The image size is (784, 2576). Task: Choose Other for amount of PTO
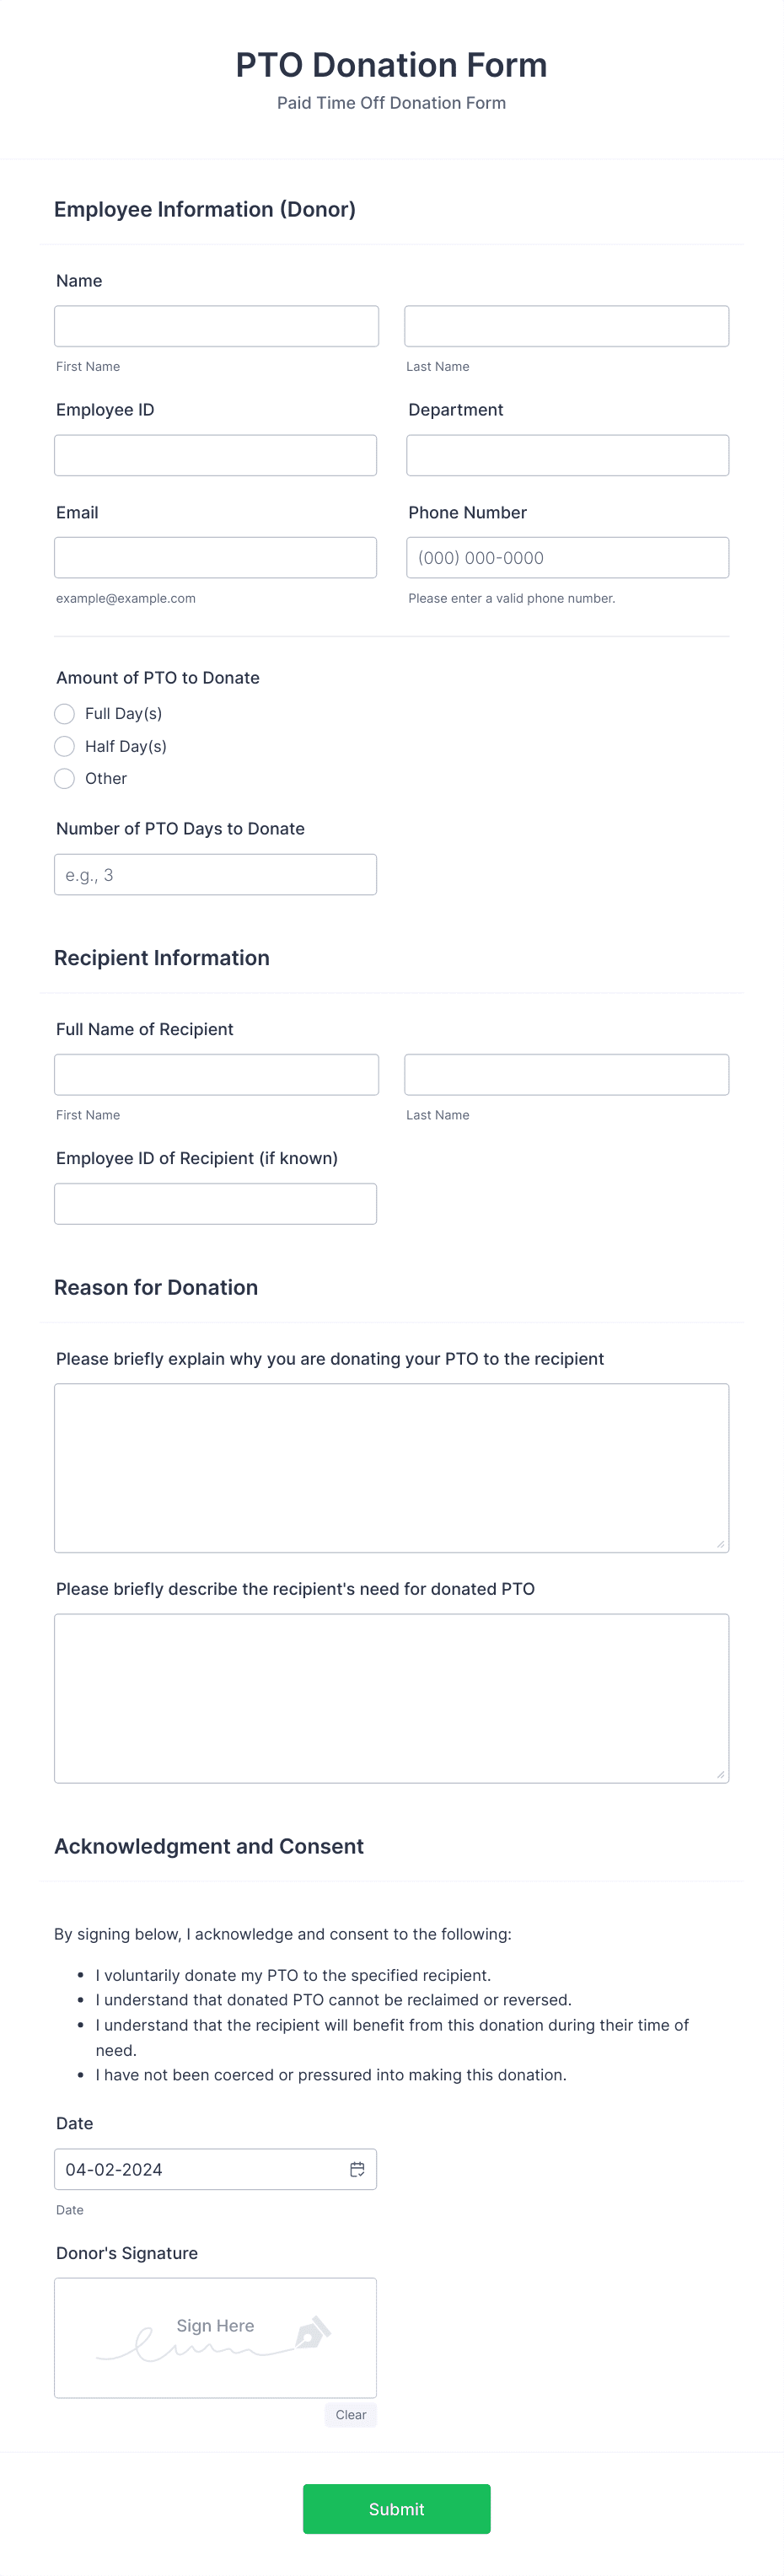coord(64,778)
